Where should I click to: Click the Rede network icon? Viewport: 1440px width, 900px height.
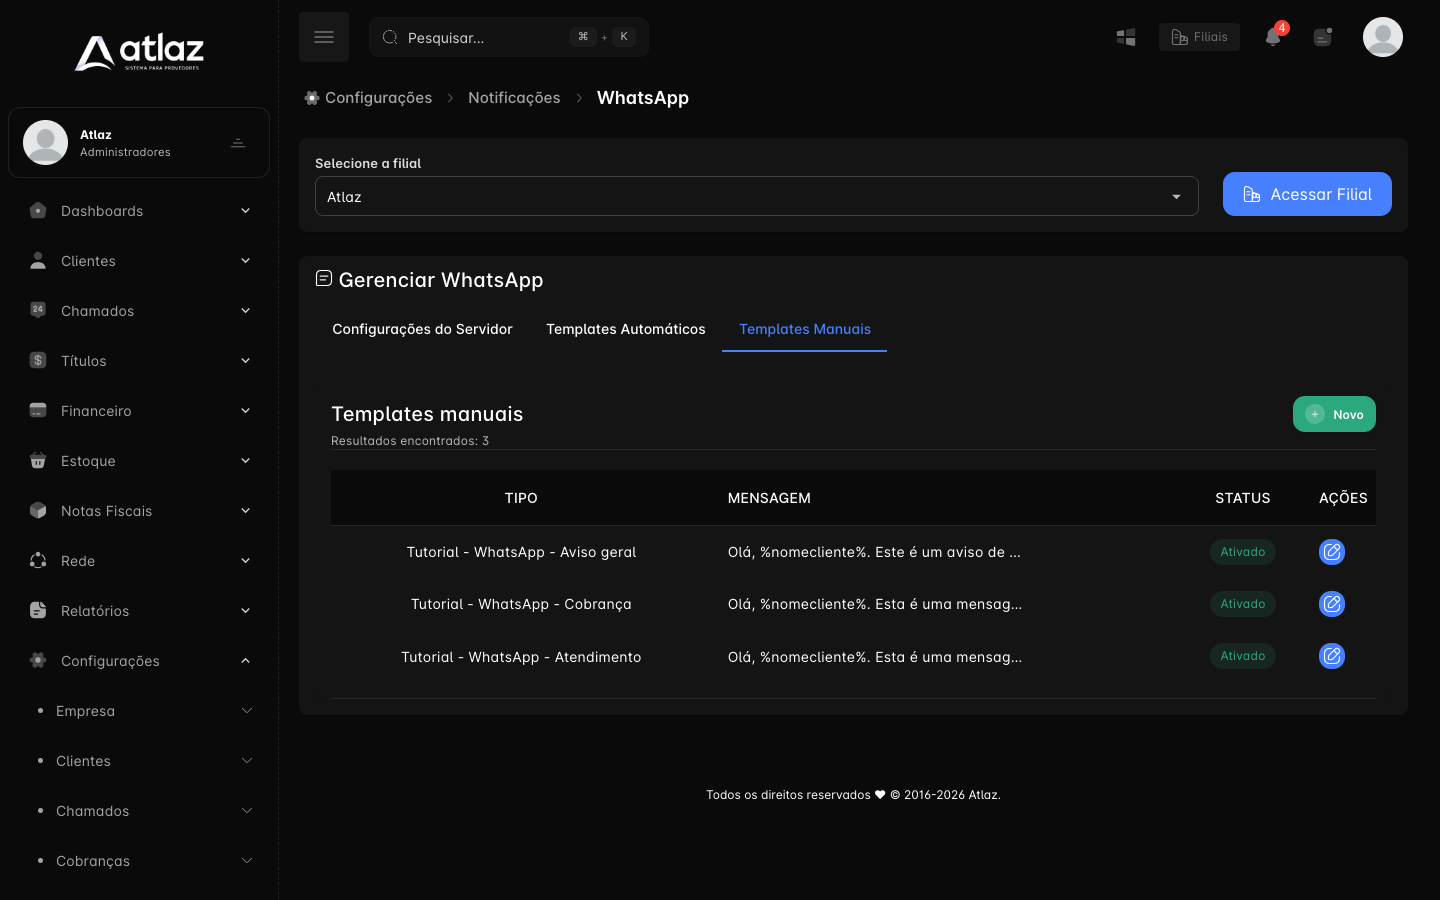click(38, 560)
